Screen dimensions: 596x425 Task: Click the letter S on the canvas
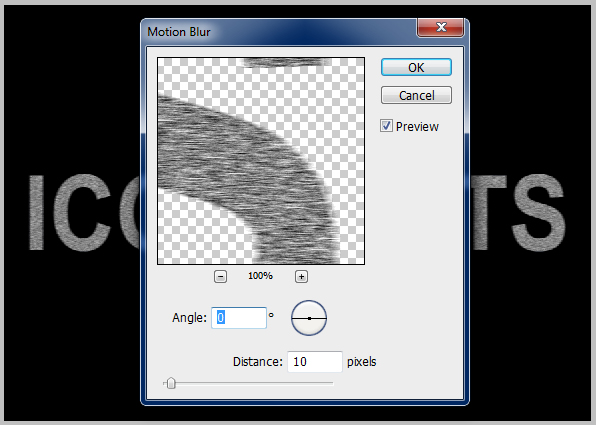click(539, 212)
